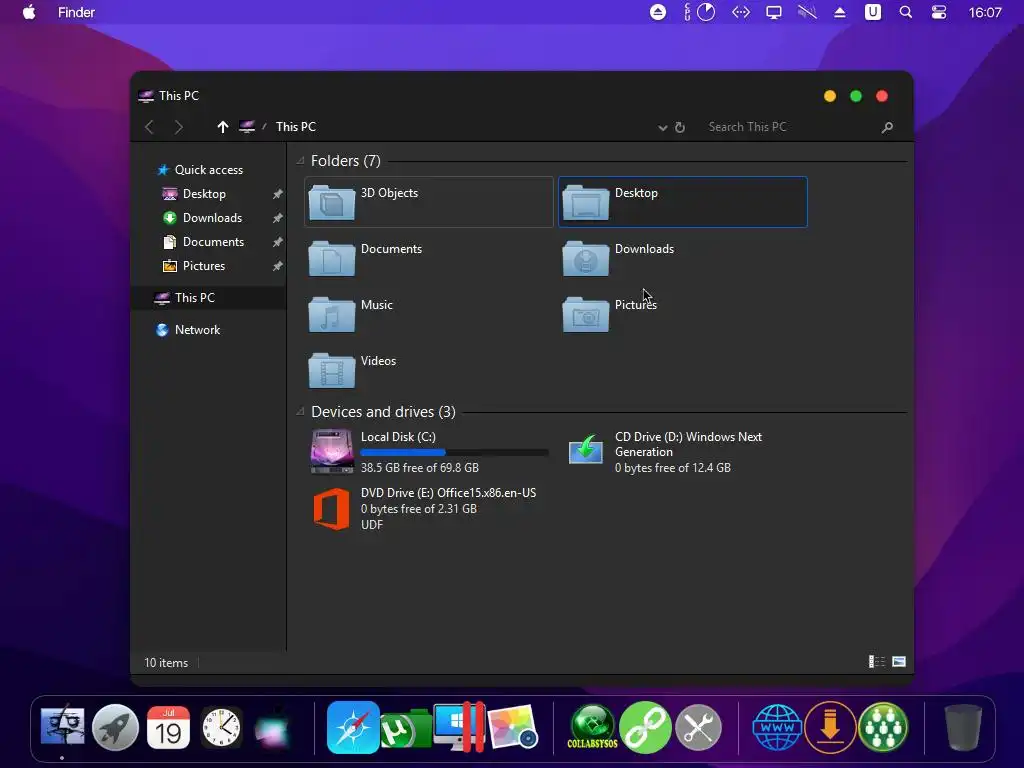Open Siri in the dock
1024x768 pixels.
click(273, 728)
